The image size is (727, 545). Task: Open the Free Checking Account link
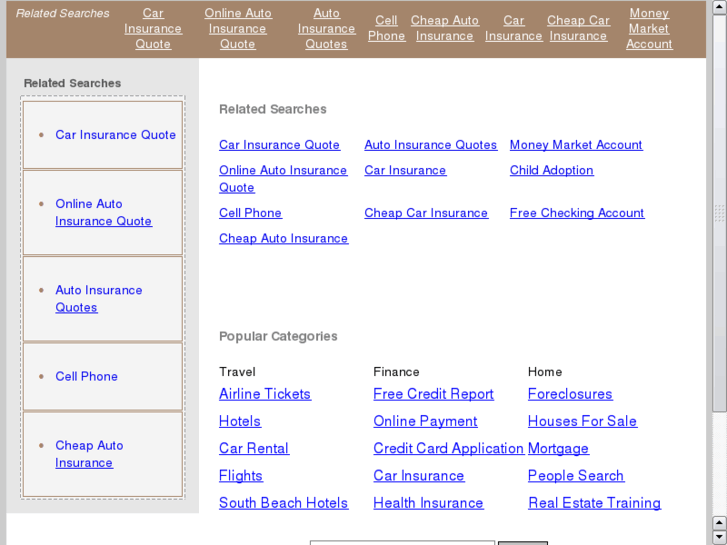(x=577, y=213)
